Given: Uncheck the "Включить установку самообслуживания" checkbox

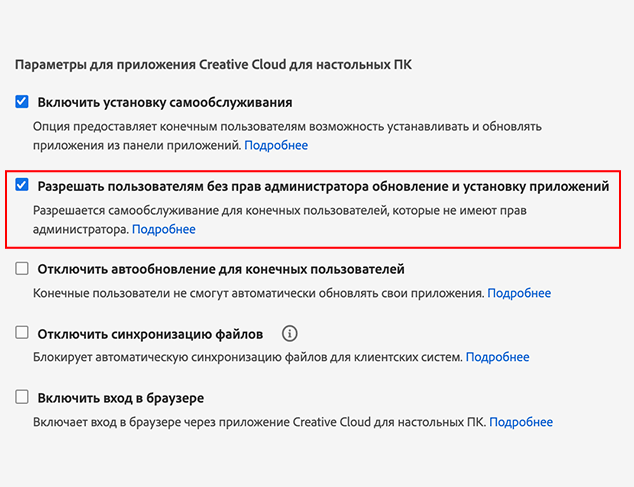Looking at the screenshot, I should (x=22, y=102).
